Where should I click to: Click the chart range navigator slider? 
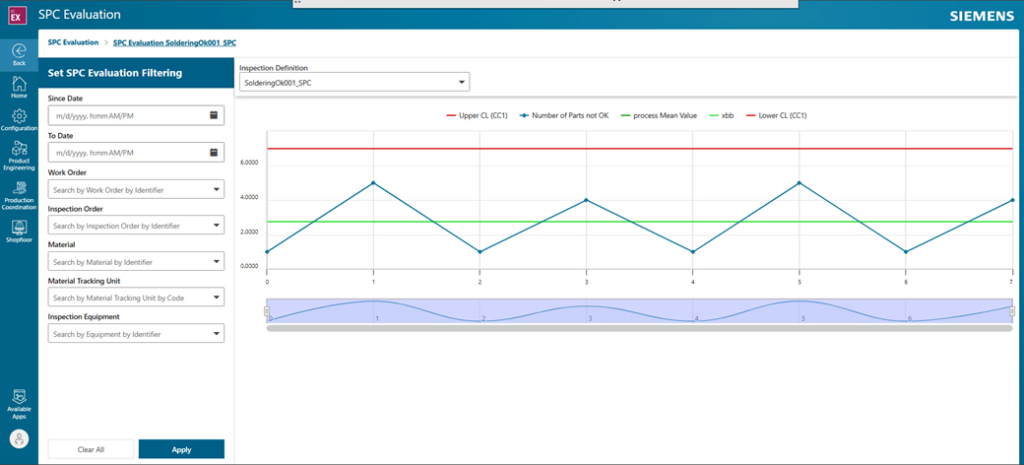[640, 311]
